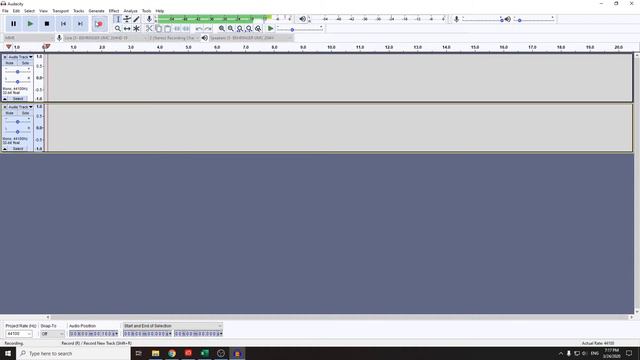Open the Effect menu
The image size is (640, 360).
(114, 11)
